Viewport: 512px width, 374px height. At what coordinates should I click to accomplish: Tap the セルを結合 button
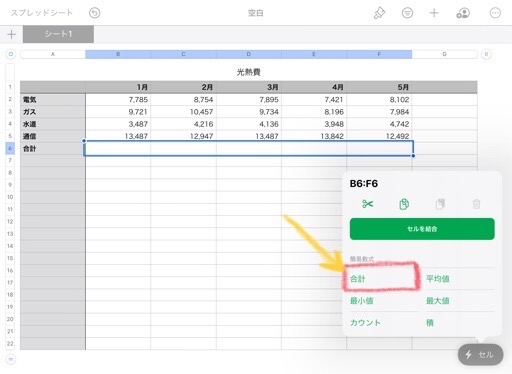[x=422, y=229]
